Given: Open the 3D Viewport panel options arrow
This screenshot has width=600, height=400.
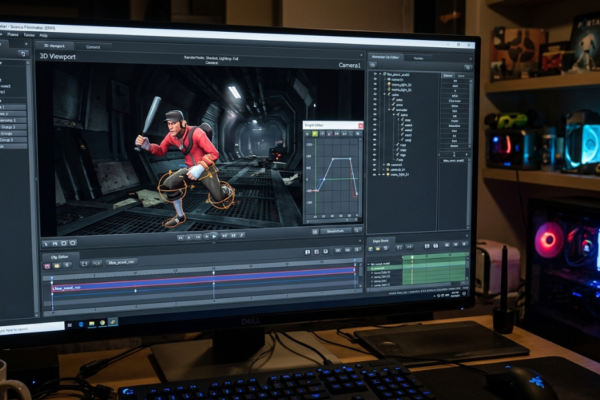Looking at the screenshot, I should coord(361,56).
